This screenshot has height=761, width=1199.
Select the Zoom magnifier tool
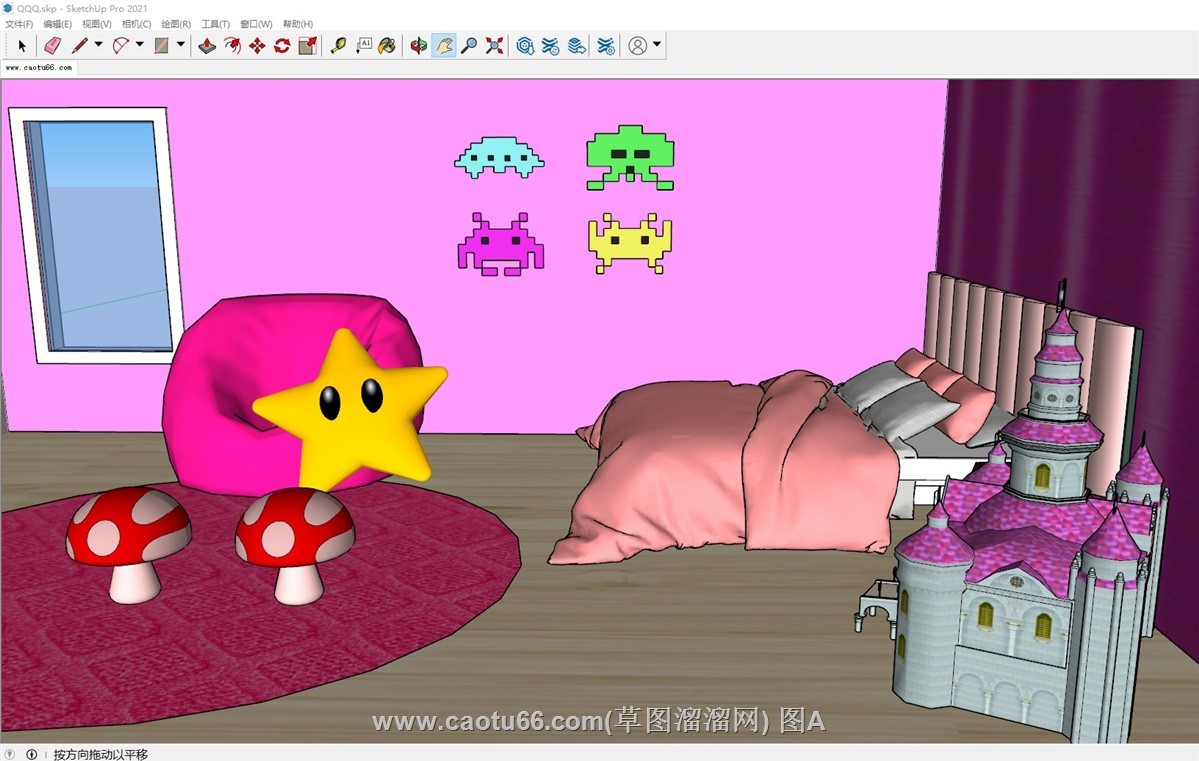click(469, 46)
